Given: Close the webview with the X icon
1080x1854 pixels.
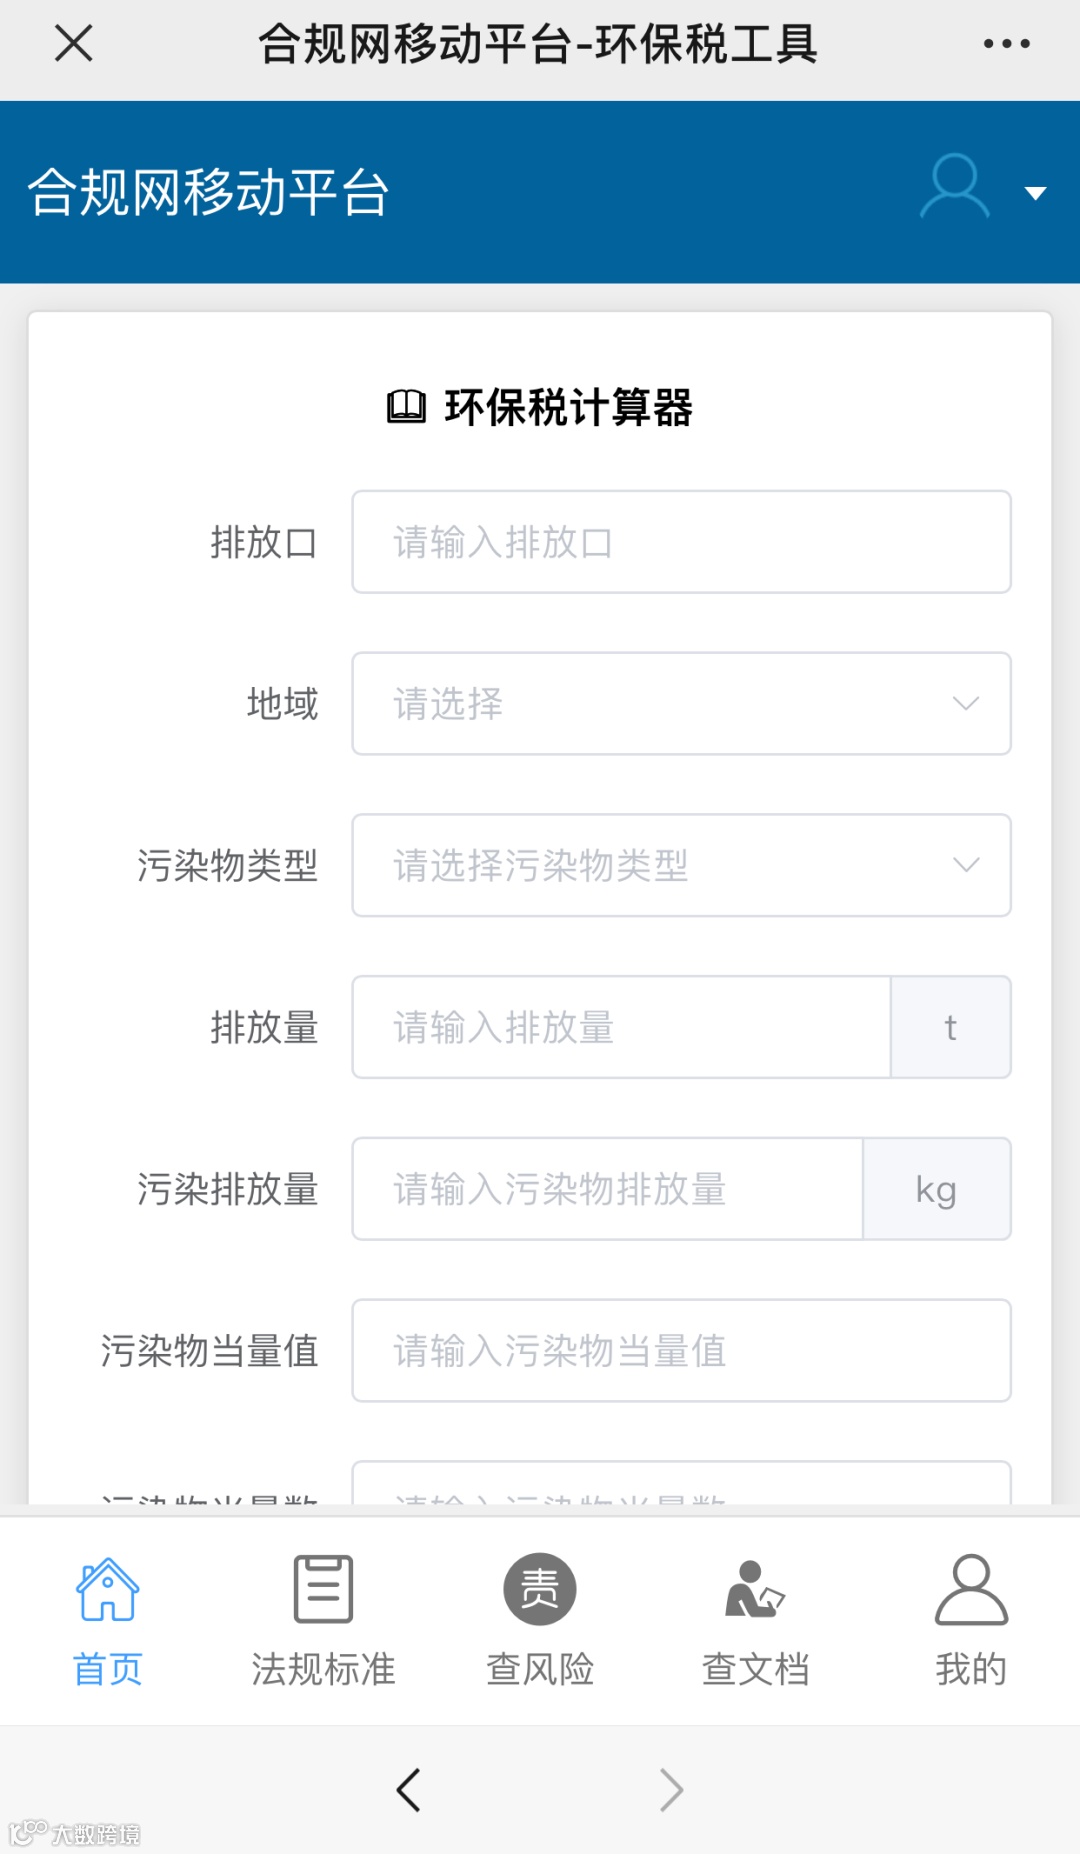Looking at the screenshot, I should pos(73,44).
